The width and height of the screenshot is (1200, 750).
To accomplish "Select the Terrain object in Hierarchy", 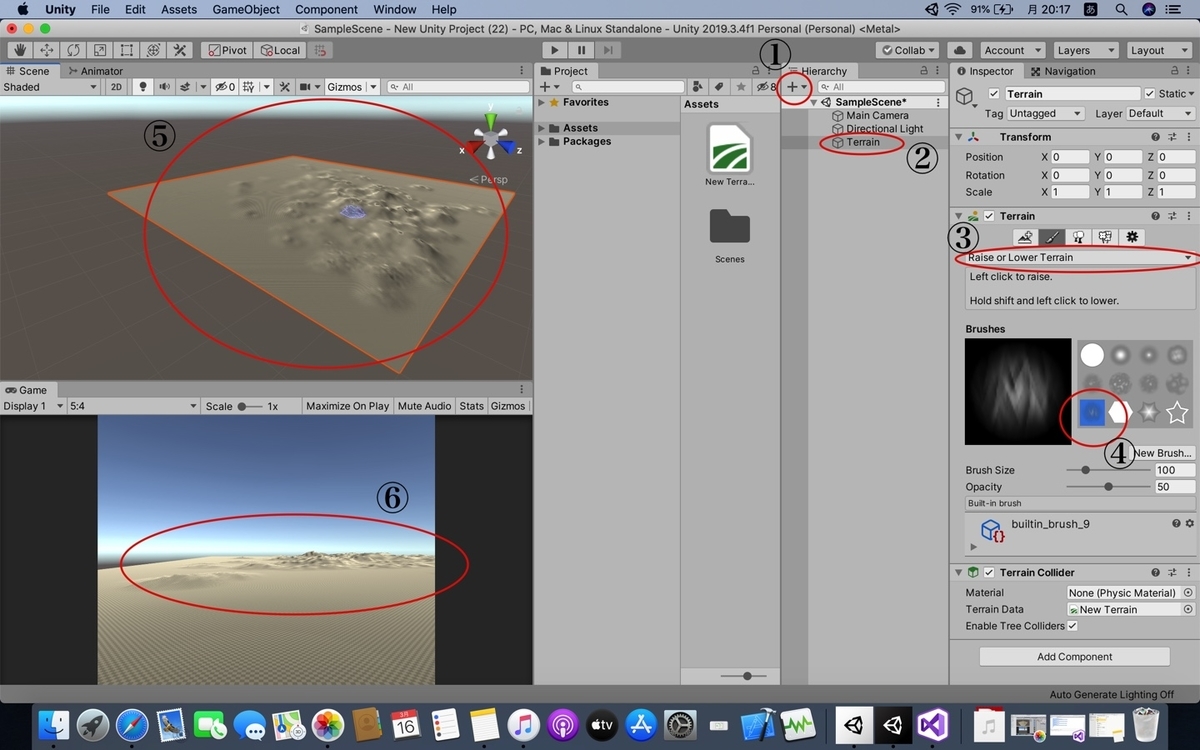I will pyautogui.click(x=863, y=142).
